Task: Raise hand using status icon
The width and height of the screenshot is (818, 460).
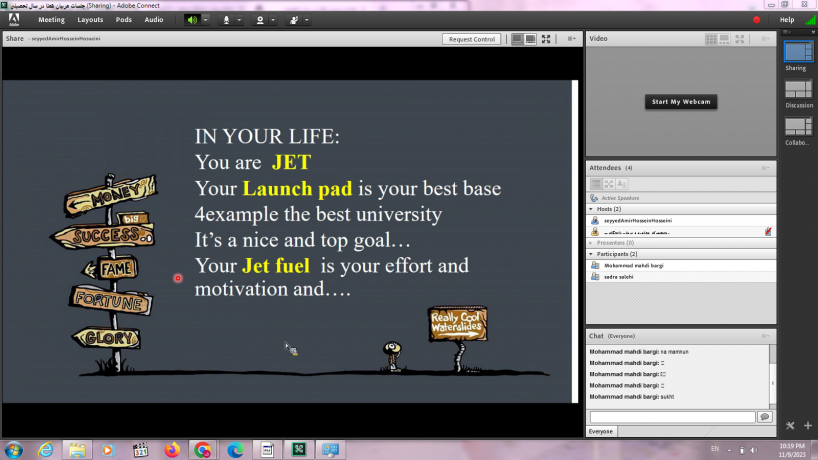Action: pos(294,20)
